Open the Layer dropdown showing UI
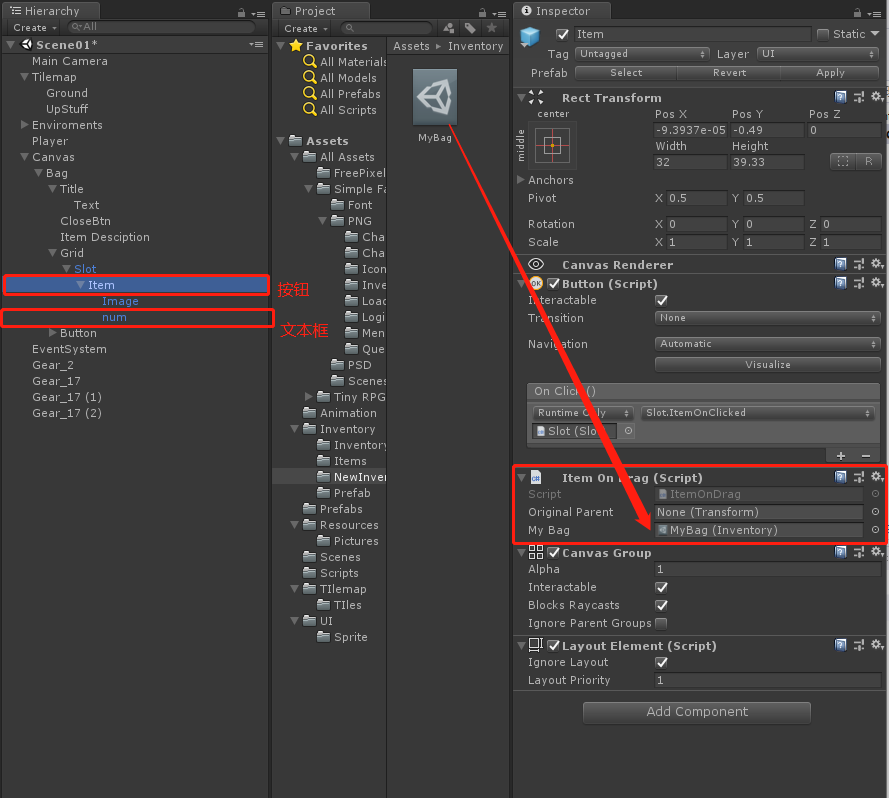The height and width of the screenshot is (798, 889). [x=817, y=54]
